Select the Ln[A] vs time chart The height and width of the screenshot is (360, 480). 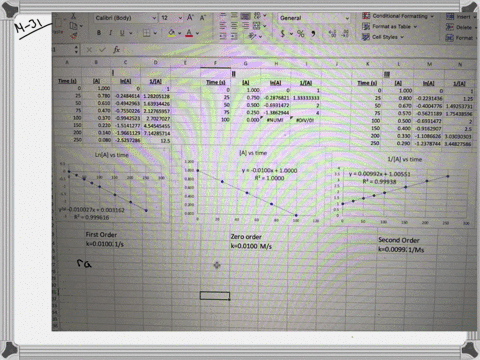pyautogui.click(x=112, y=186)
